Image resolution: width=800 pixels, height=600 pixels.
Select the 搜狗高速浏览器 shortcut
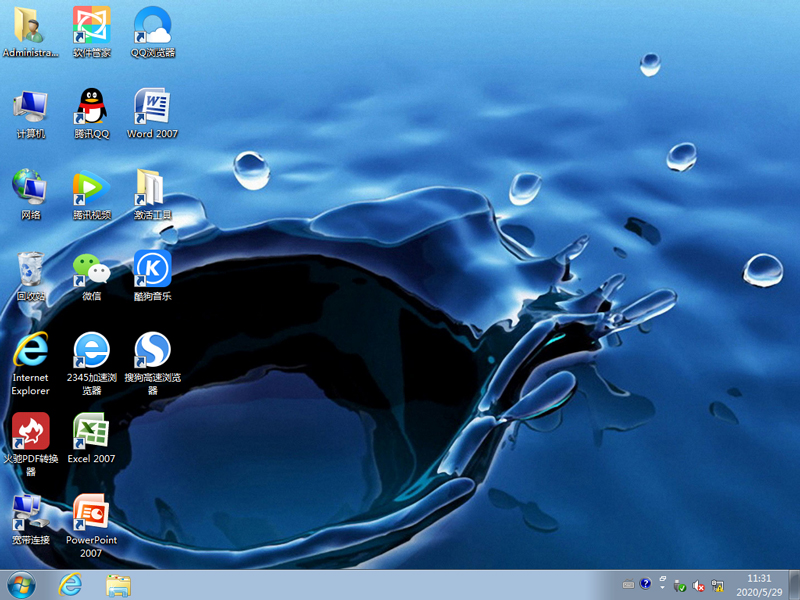click(x=152, y=352)
